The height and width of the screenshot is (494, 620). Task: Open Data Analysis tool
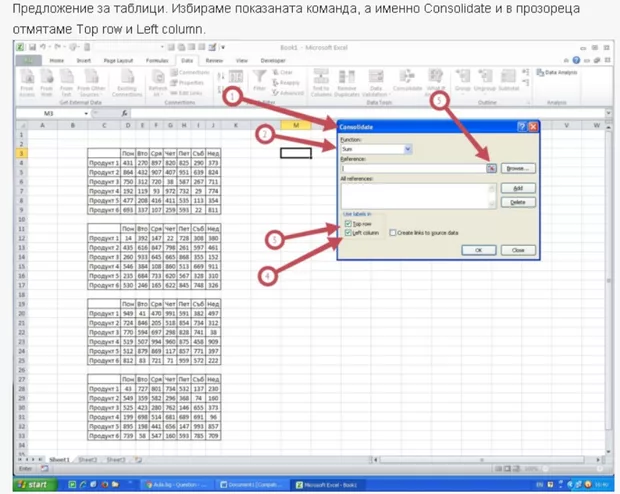pos(557,72)
